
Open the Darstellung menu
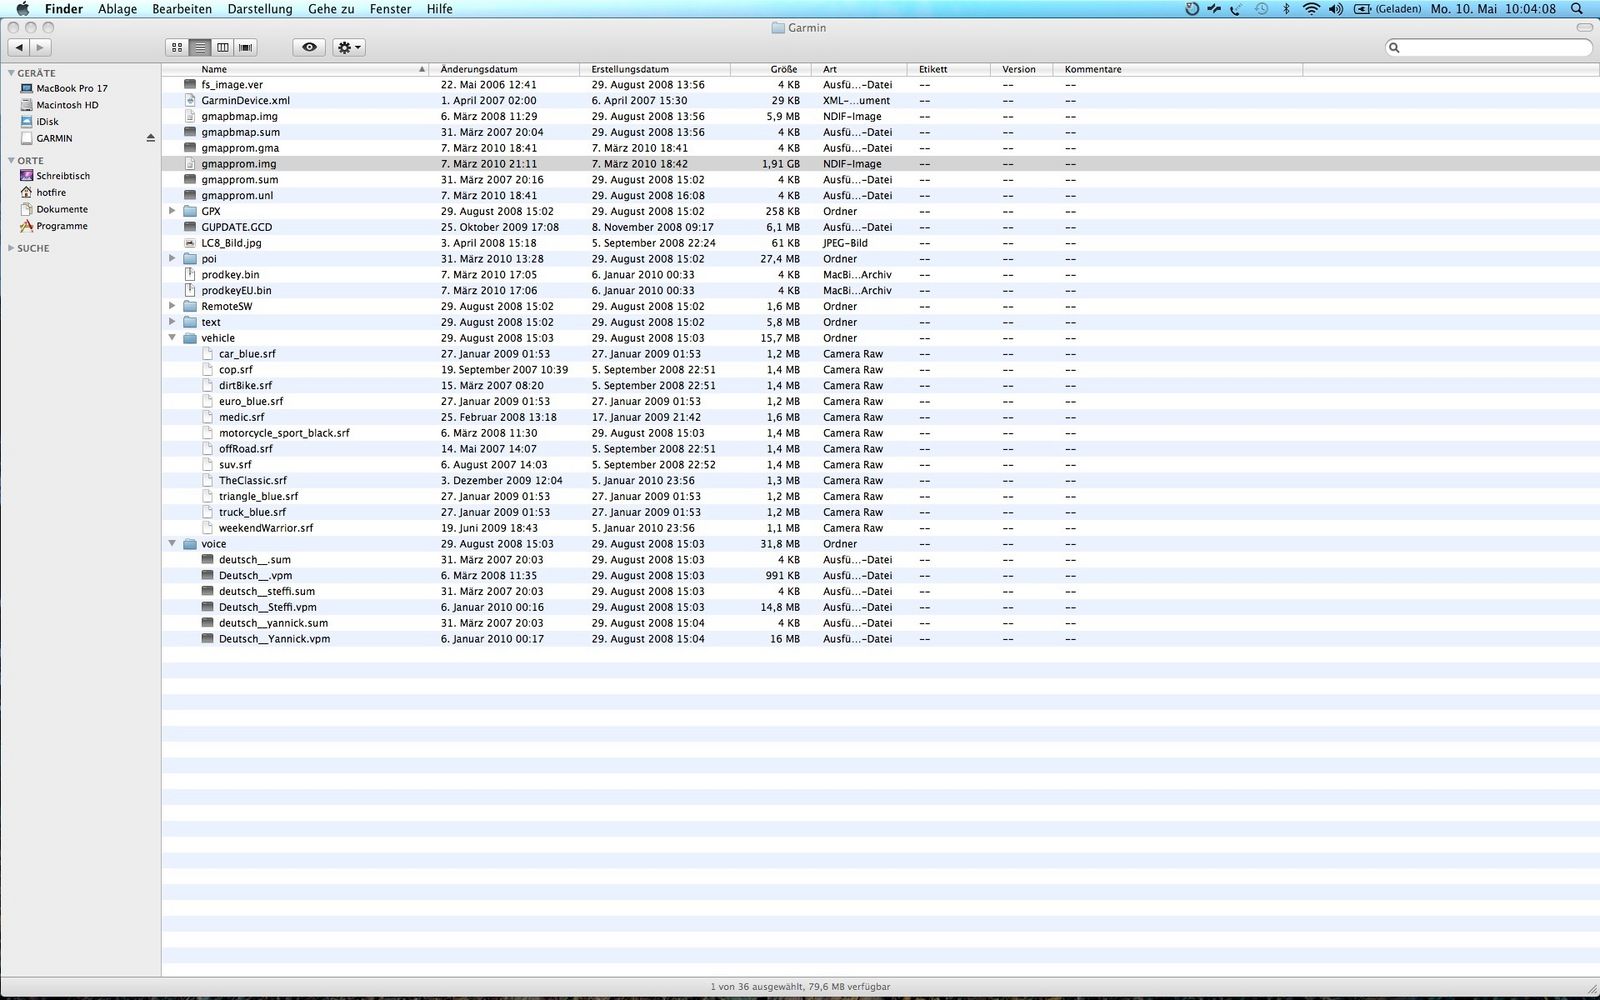point(260,9)
